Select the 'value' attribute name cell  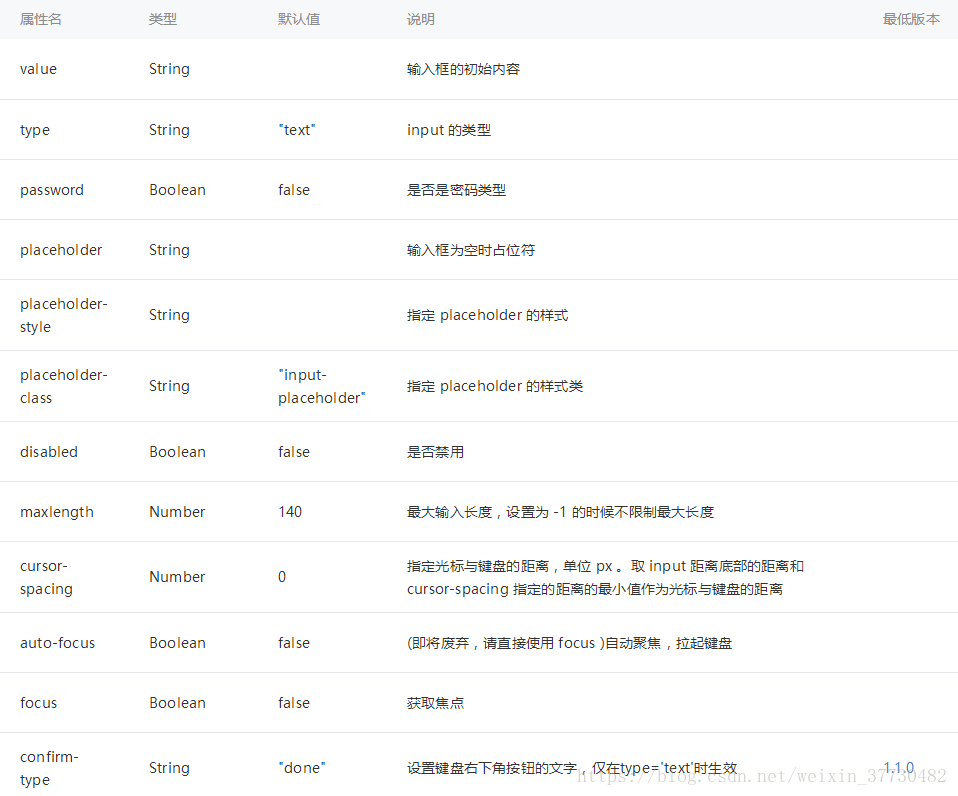38,69
